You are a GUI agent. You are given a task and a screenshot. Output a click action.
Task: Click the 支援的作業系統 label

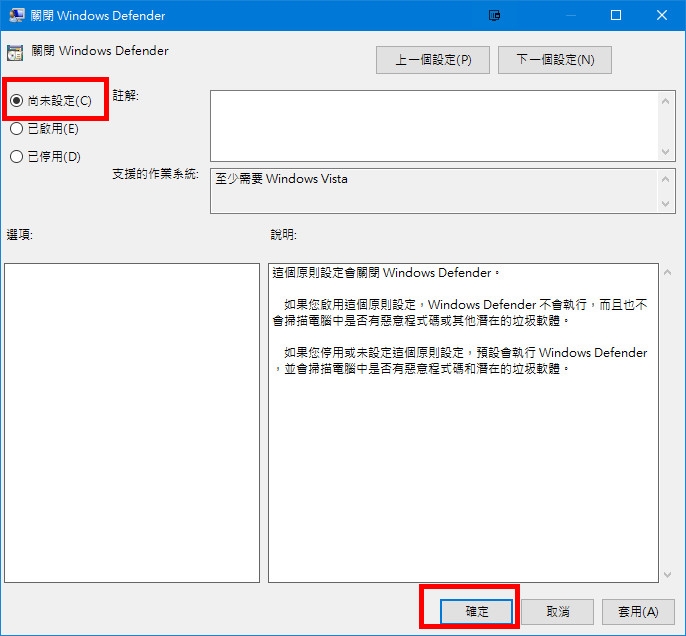(x=155, y=174)
